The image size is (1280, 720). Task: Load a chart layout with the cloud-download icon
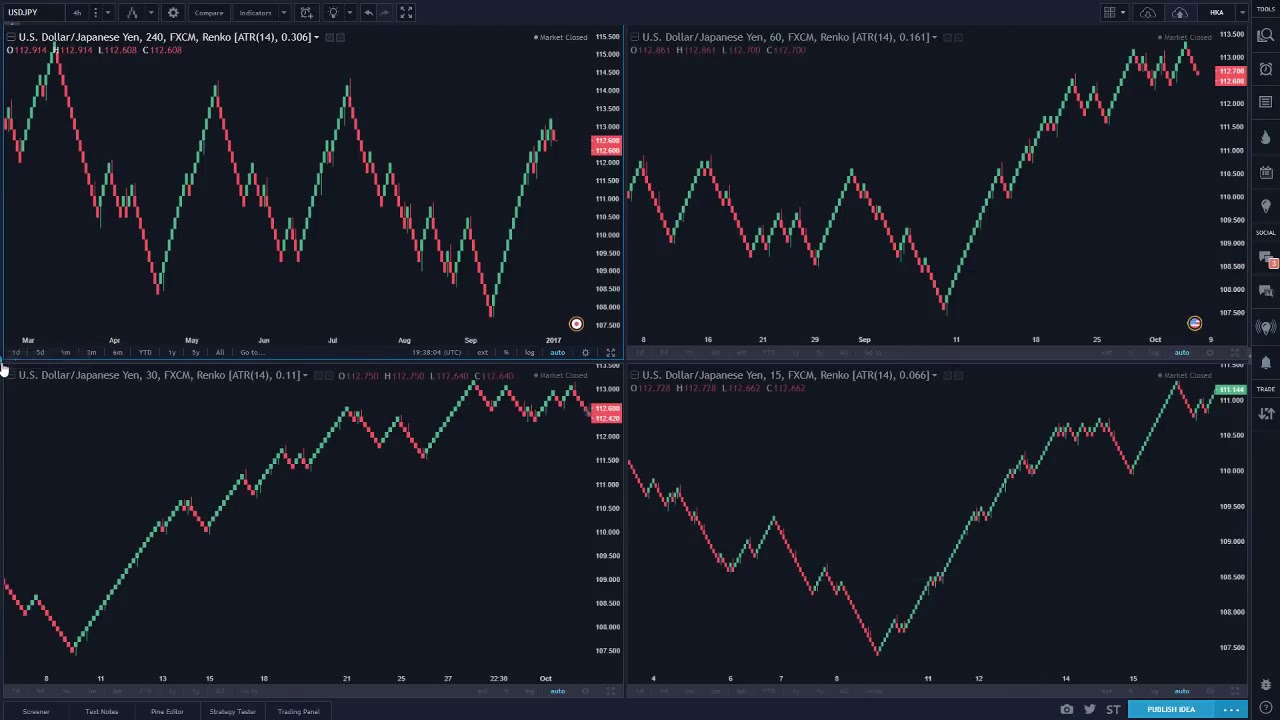[x=1148, y=13]
